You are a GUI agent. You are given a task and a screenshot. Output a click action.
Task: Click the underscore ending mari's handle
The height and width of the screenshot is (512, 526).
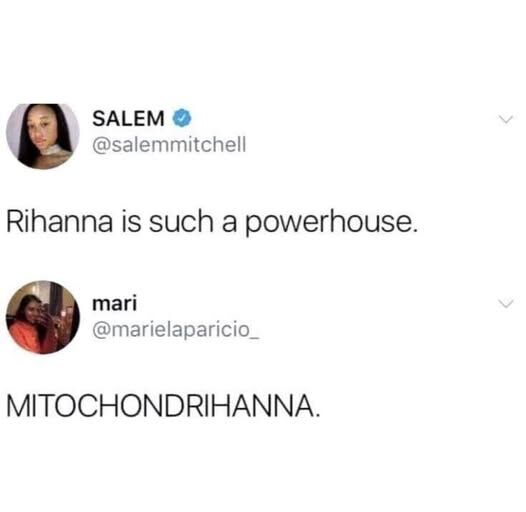pos(255,339)
